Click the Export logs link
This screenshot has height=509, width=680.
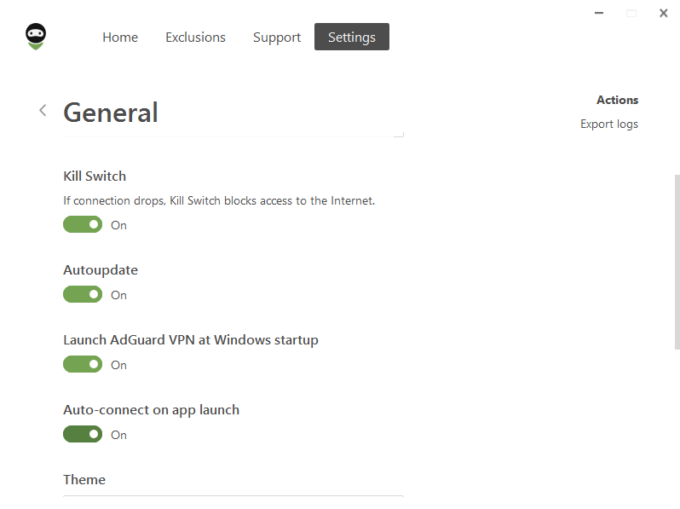pyautogui.click(x=609, y=124)
